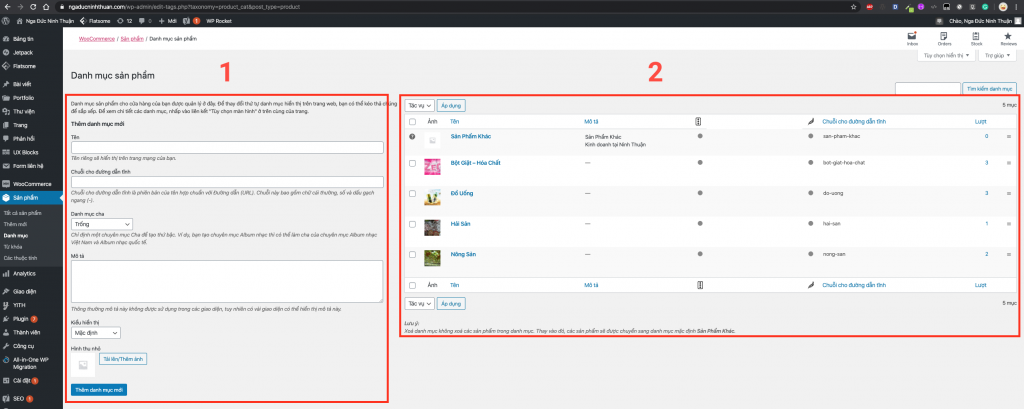1024x409 pixels.
Task: Open the Chrome profile avatar
Action: (x=1003, y=7)
